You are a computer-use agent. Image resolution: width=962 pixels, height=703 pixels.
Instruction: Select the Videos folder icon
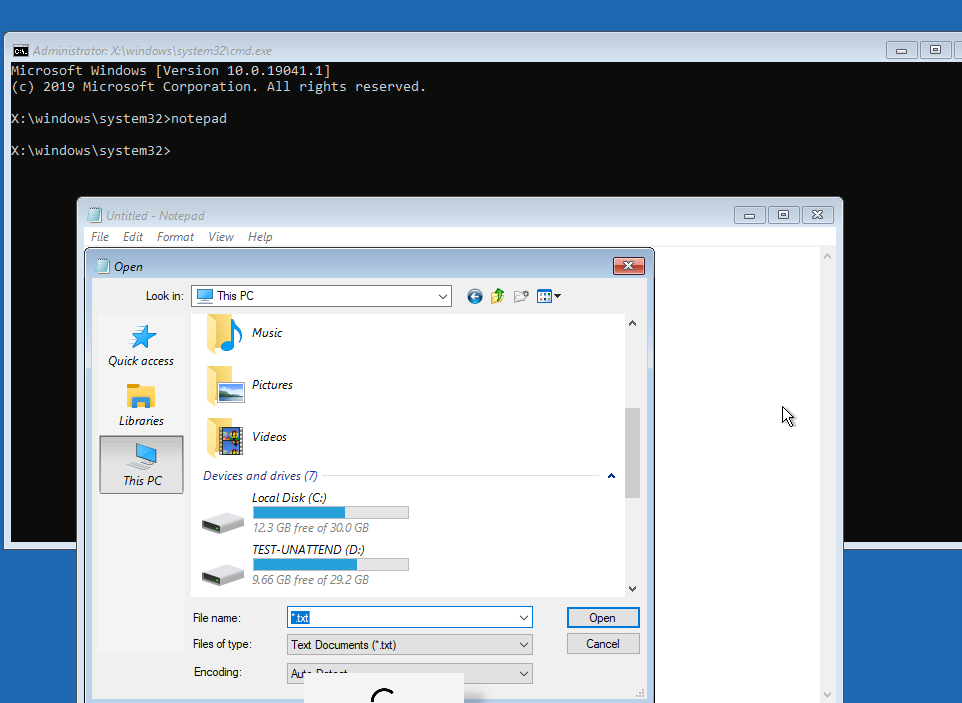coord(225,437)
